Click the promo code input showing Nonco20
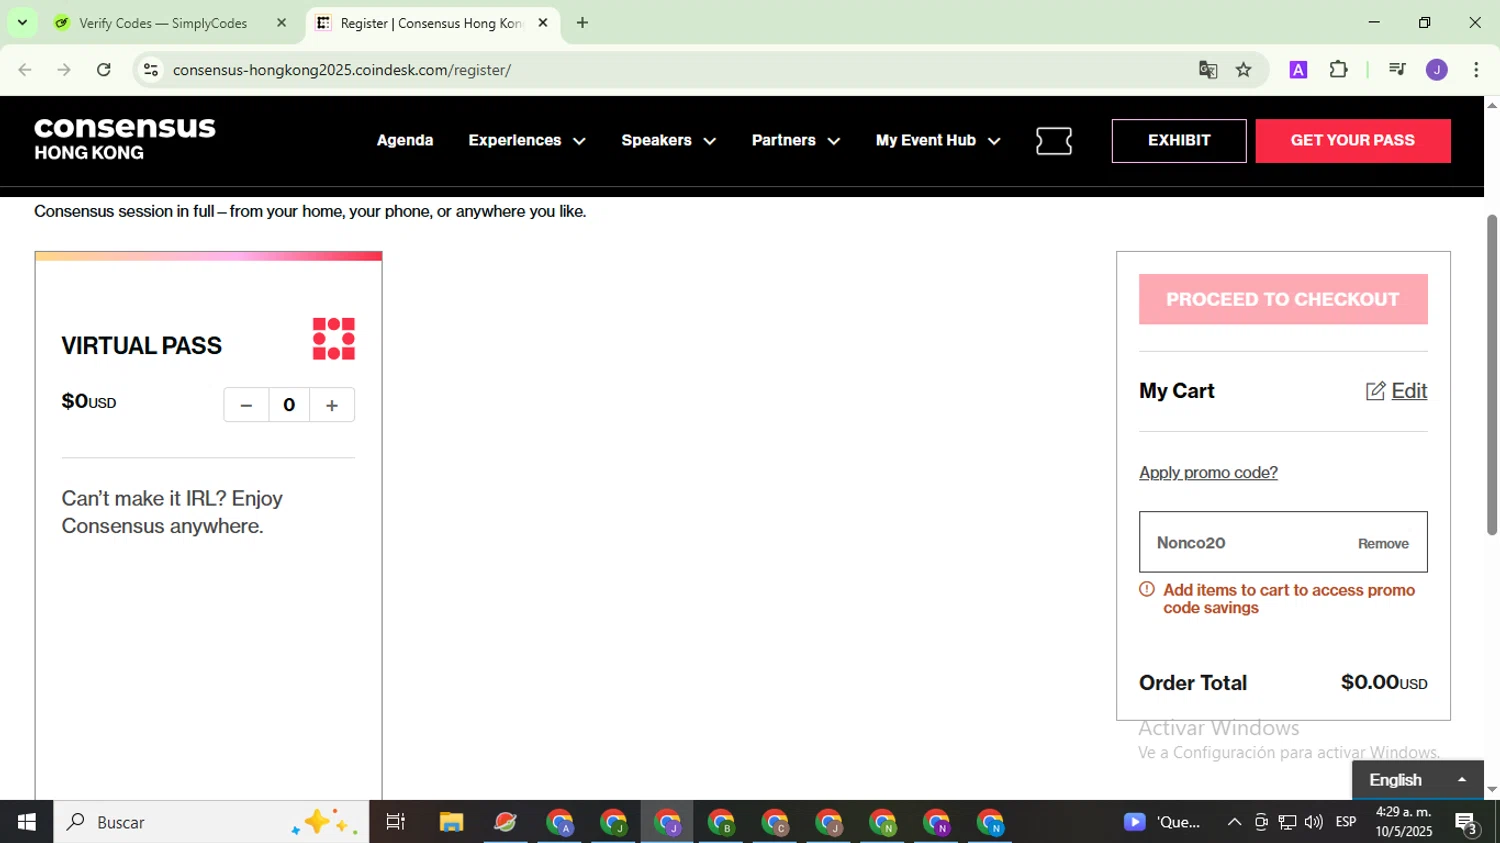 1283,542
